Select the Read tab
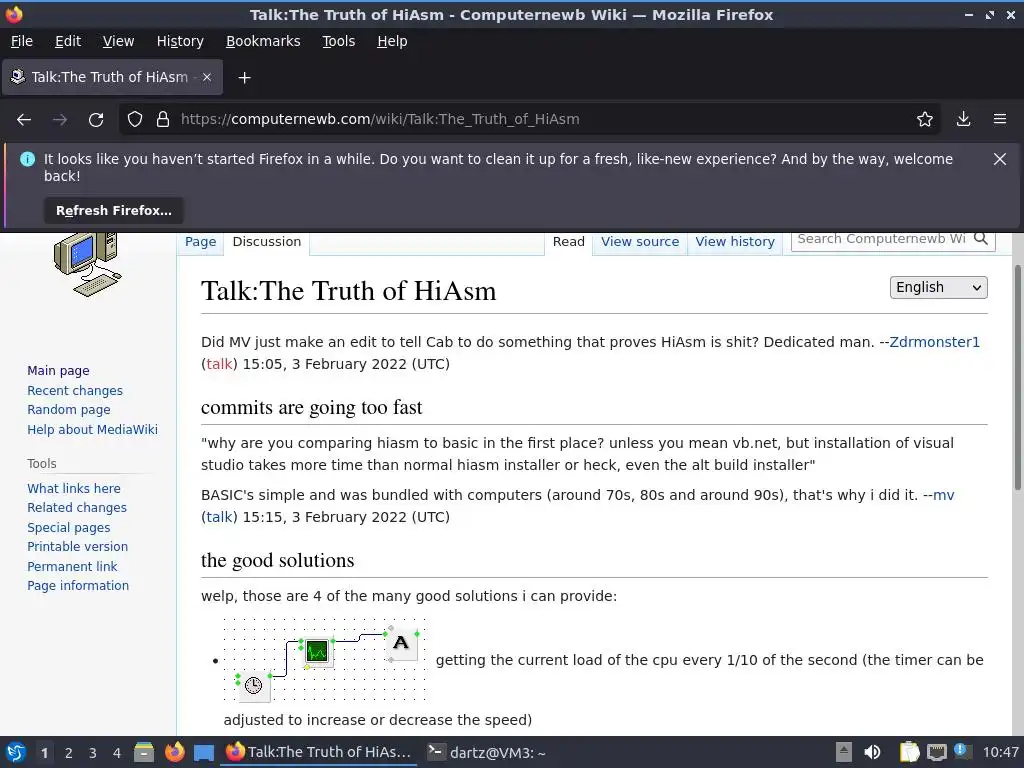 pos(569,242)
